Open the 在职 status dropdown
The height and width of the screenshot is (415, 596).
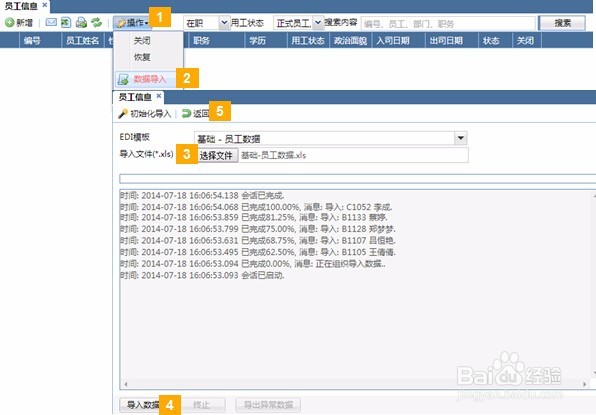pyautogui.click(x=225, y=23)
